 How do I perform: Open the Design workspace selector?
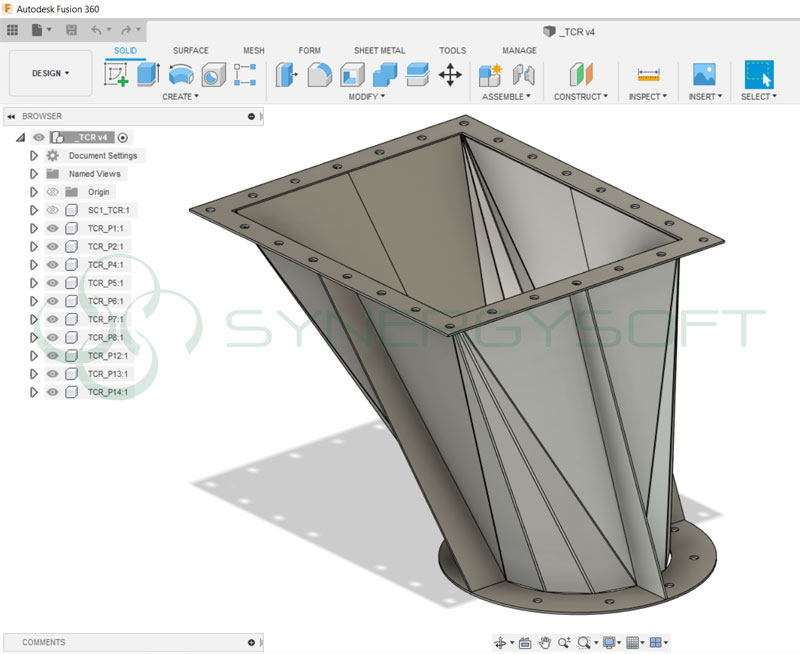[49, 73]
